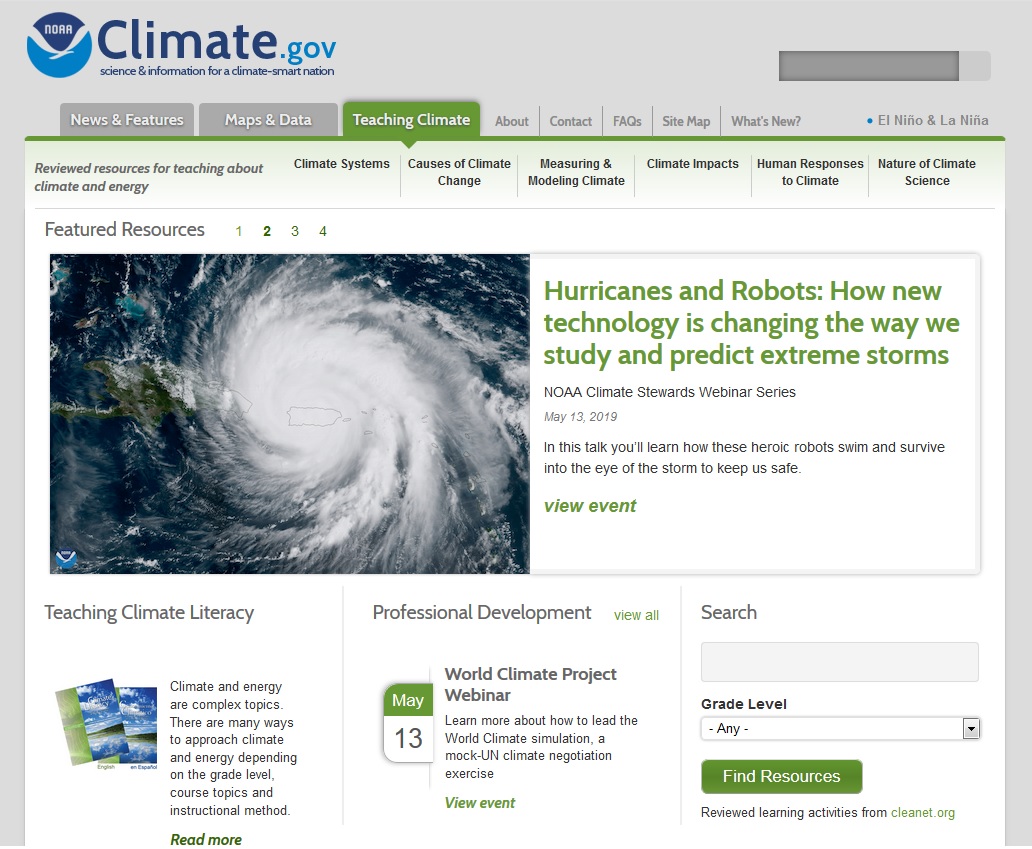Open the Causes of Climate Change section
The height and width of the screenshot is (849, 1032).
point(459,172)
